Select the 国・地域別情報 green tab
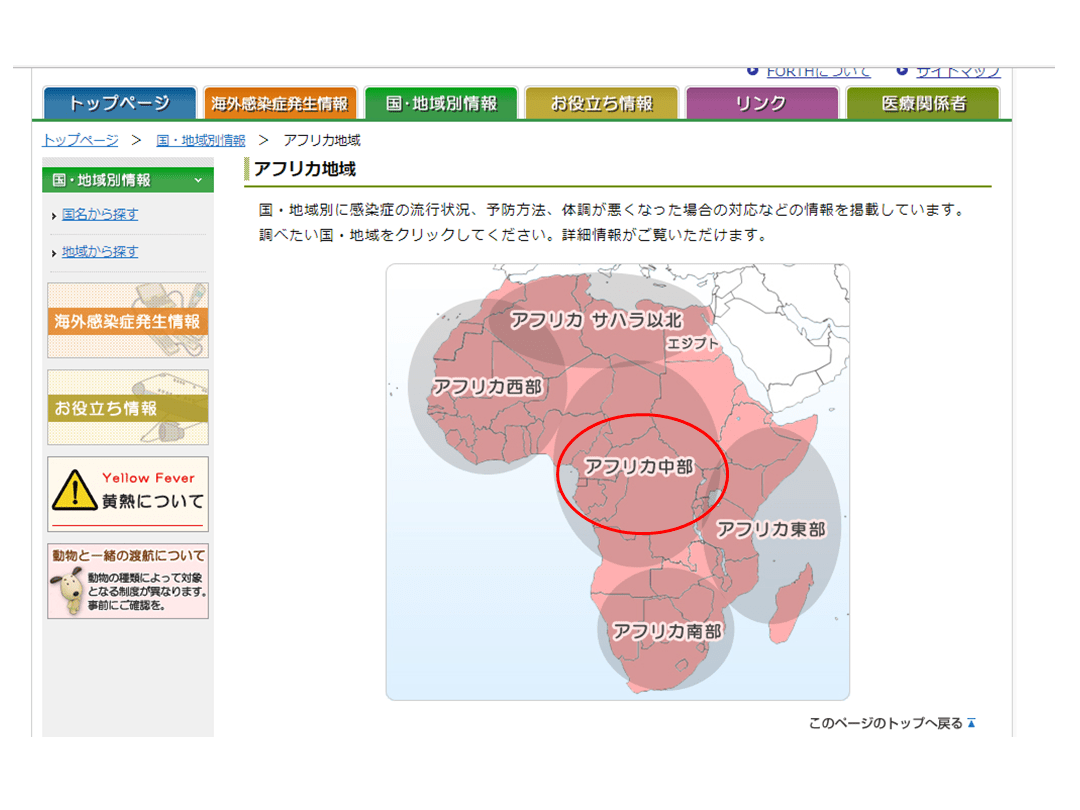Image resolution: width=1080 pixels, height=810 pixels. tap(440, 103)
